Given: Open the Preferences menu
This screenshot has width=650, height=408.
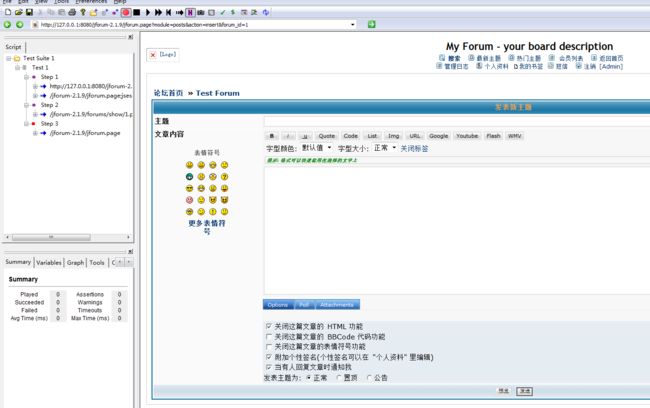Looking at the screenshot, I should coord(91,2).
